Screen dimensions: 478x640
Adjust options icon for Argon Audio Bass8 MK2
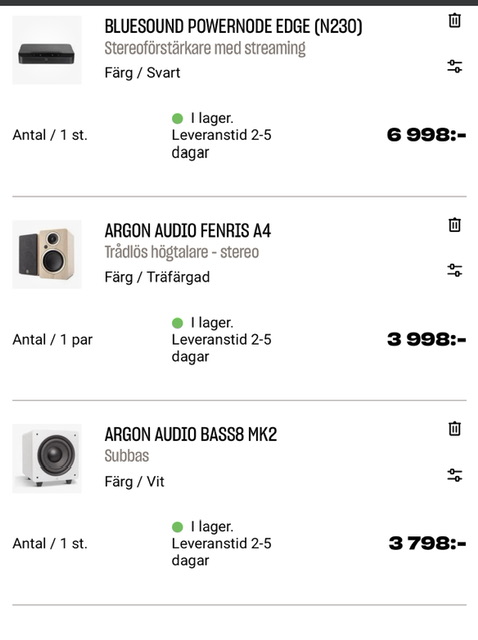click(x=455, y=475)
